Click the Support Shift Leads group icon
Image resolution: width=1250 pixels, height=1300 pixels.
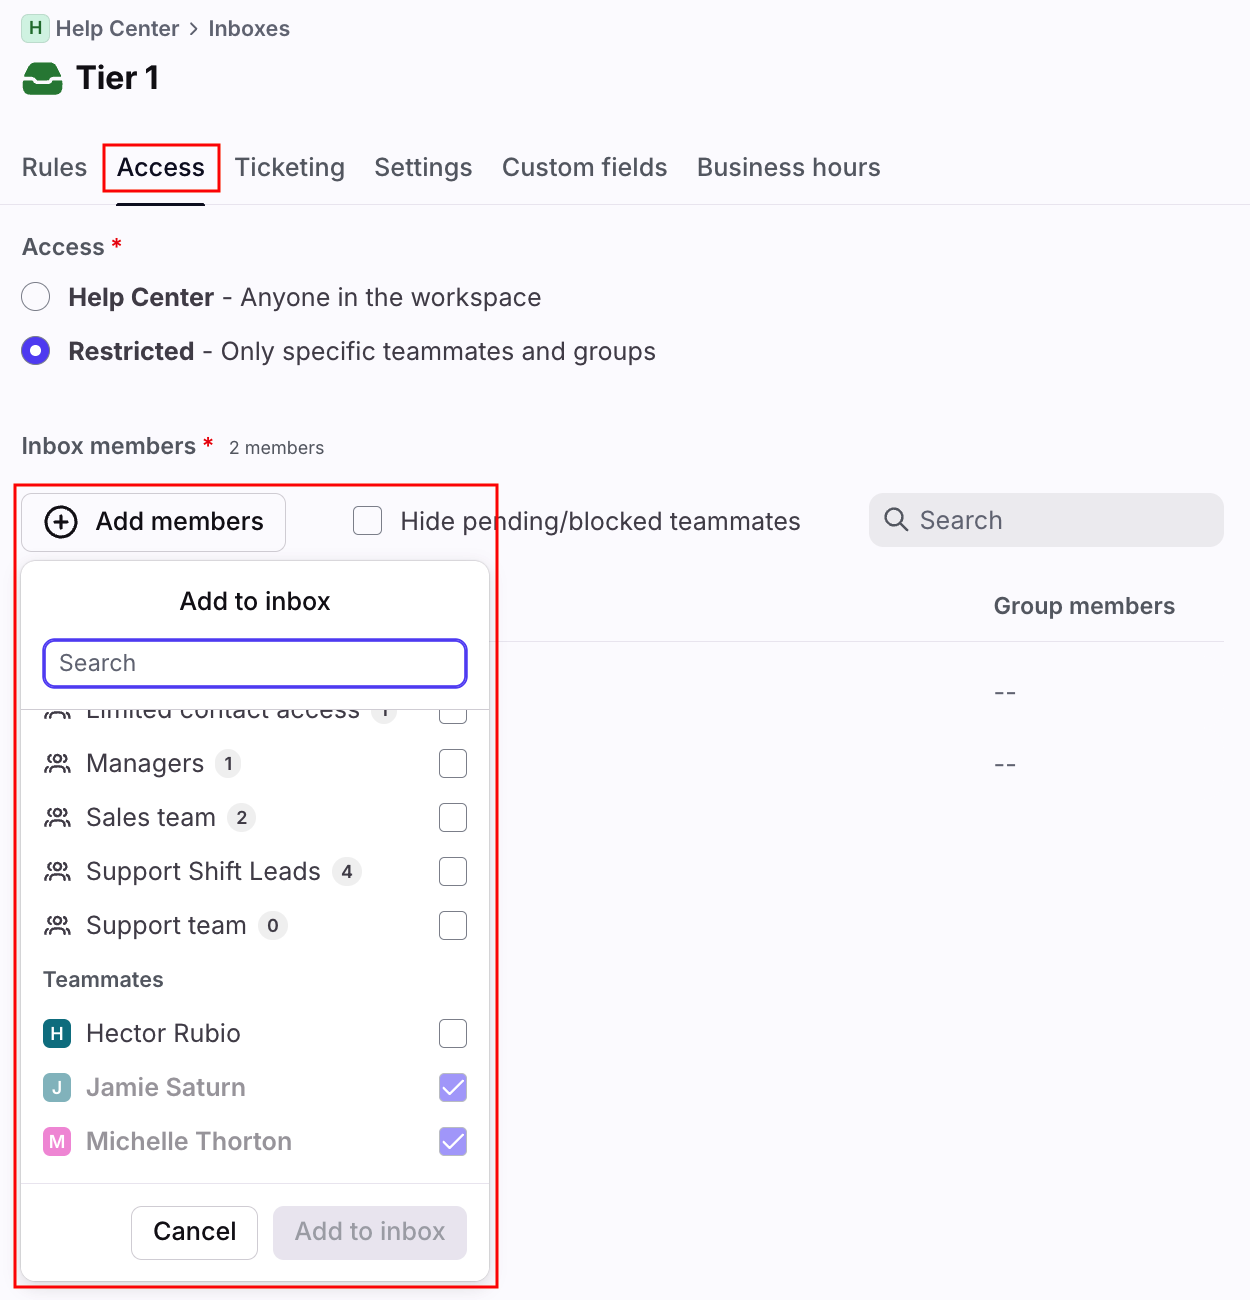pyautogui.click(x=58, y=872)
